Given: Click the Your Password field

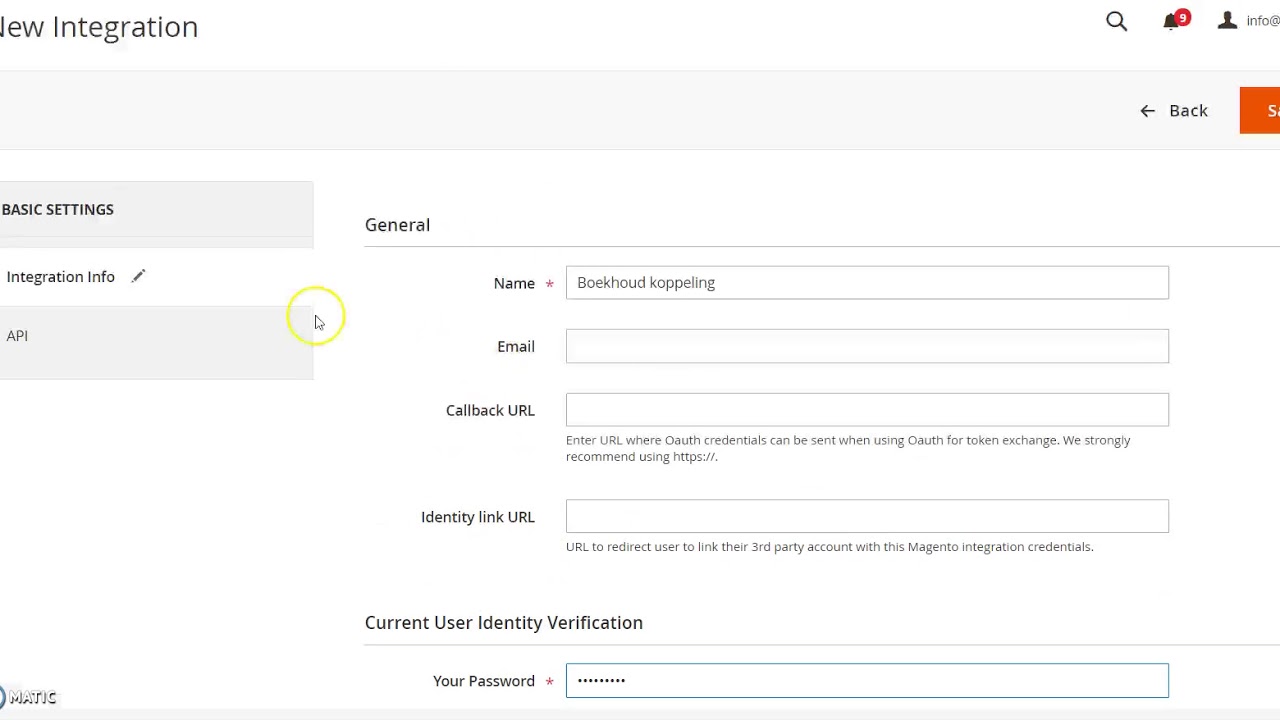Looking at the screenshot, I should [x=867, y=680].
